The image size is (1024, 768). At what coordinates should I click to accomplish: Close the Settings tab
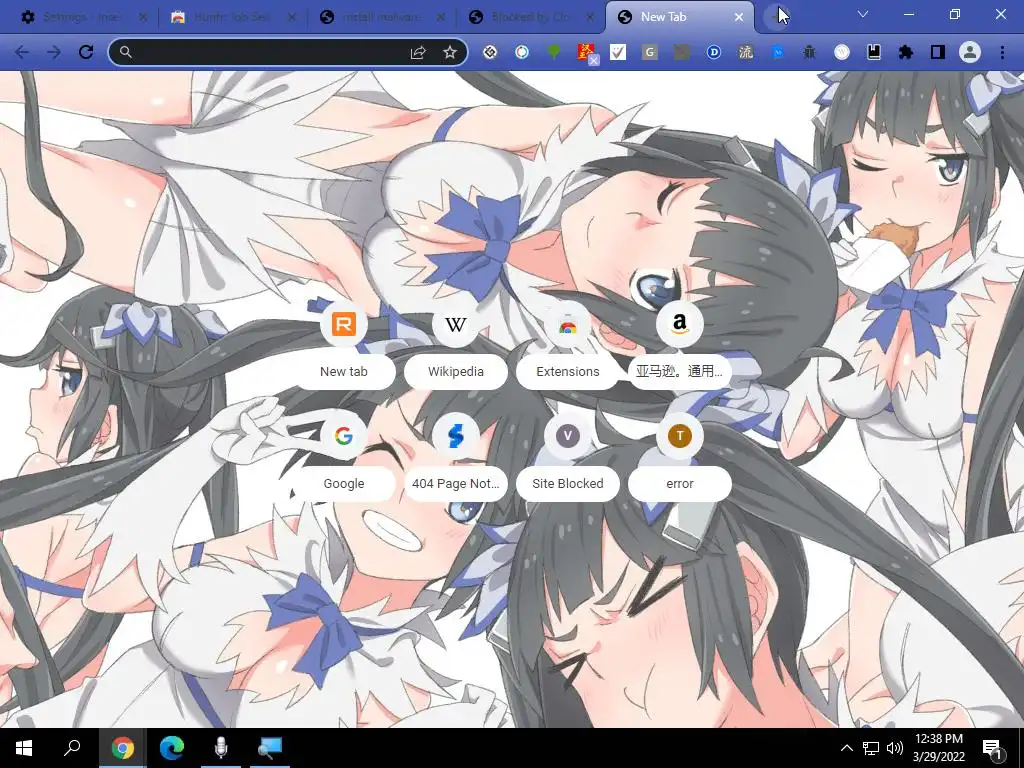[143, 17]
